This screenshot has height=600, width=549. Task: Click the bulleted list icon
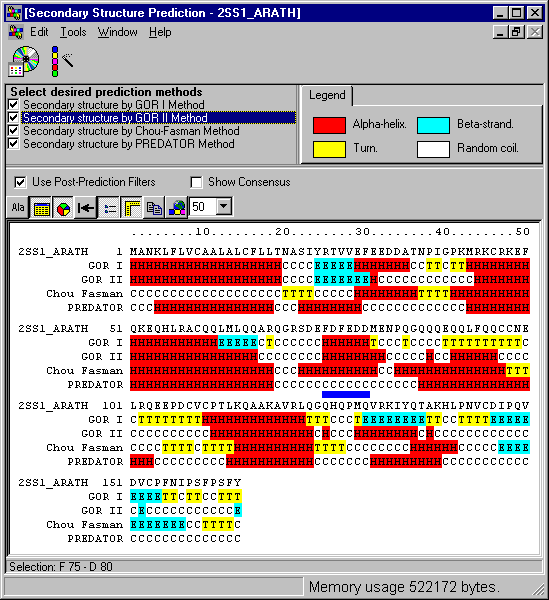[x=109, y=208]
